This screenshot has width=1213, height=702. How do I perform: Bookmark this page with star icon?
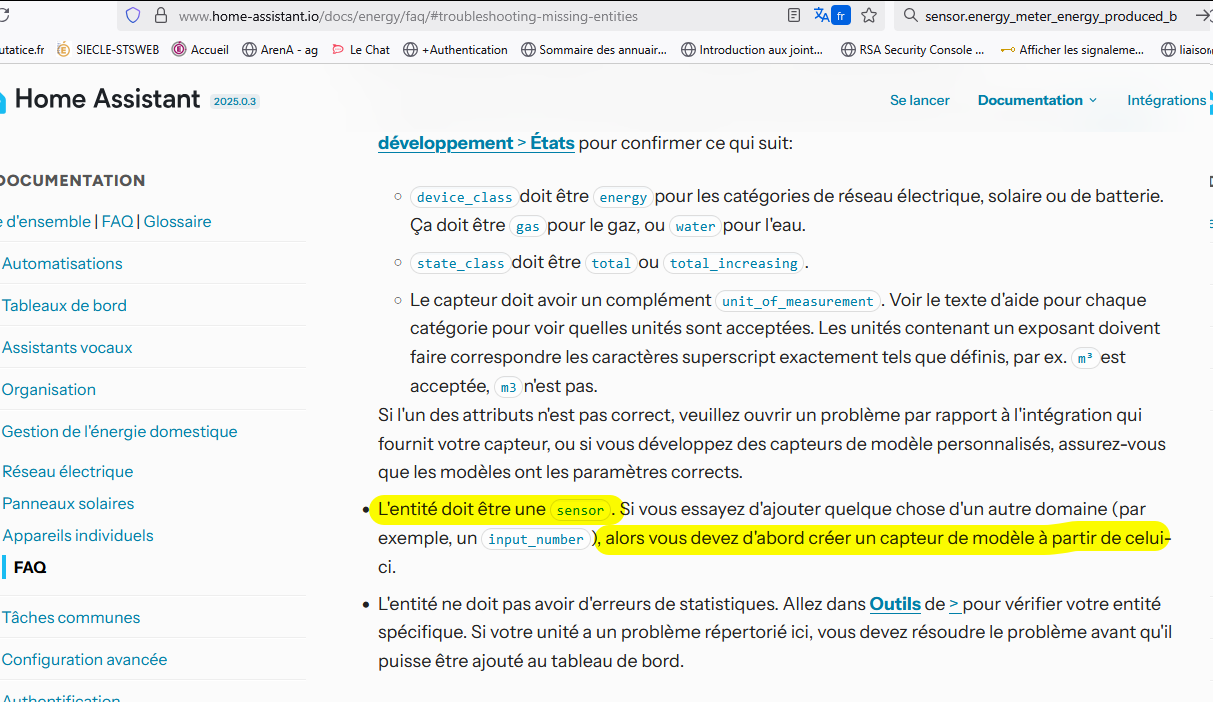869,16
